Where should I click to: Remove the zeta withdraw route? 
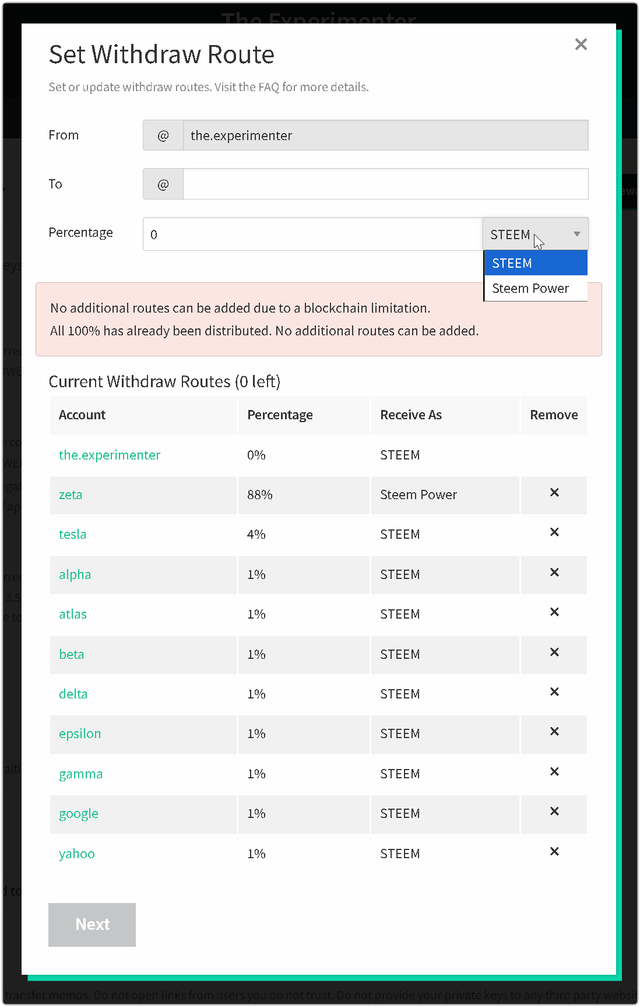(554, 493)
